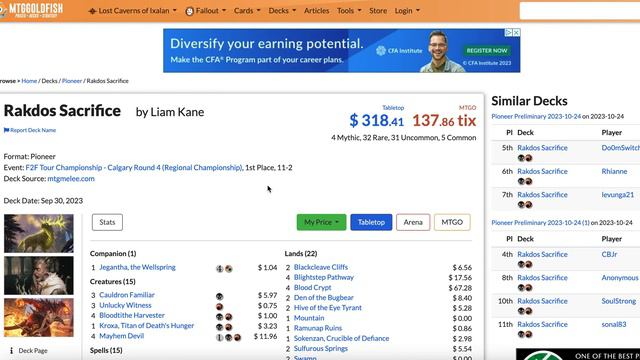
Task: Click the MTGGoldfish logo
Action: pyautogui.click(x=32, y=10)
